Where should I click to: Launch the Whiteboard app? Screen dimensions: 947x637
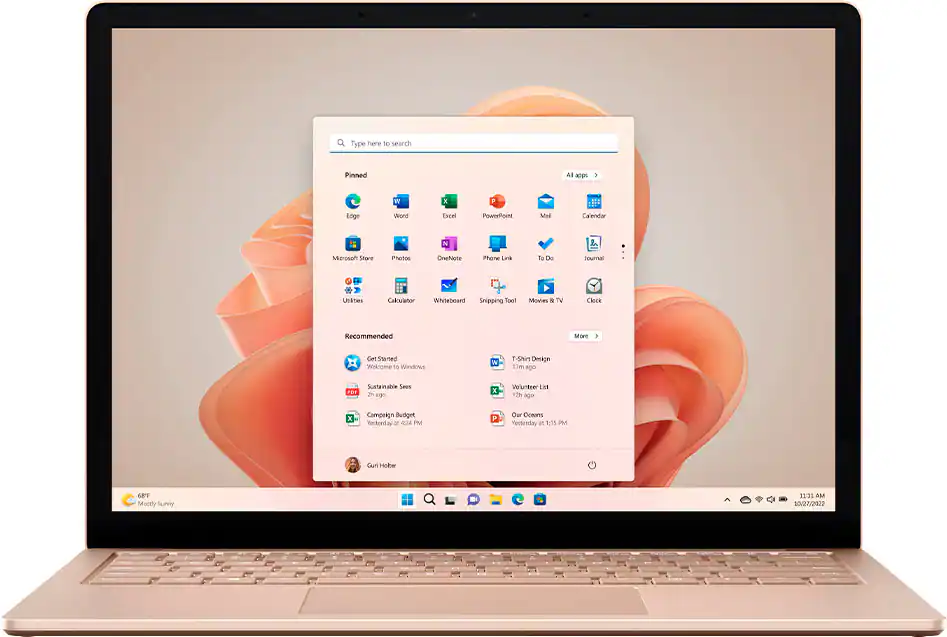pyautogui.click(x=449, y=287)
